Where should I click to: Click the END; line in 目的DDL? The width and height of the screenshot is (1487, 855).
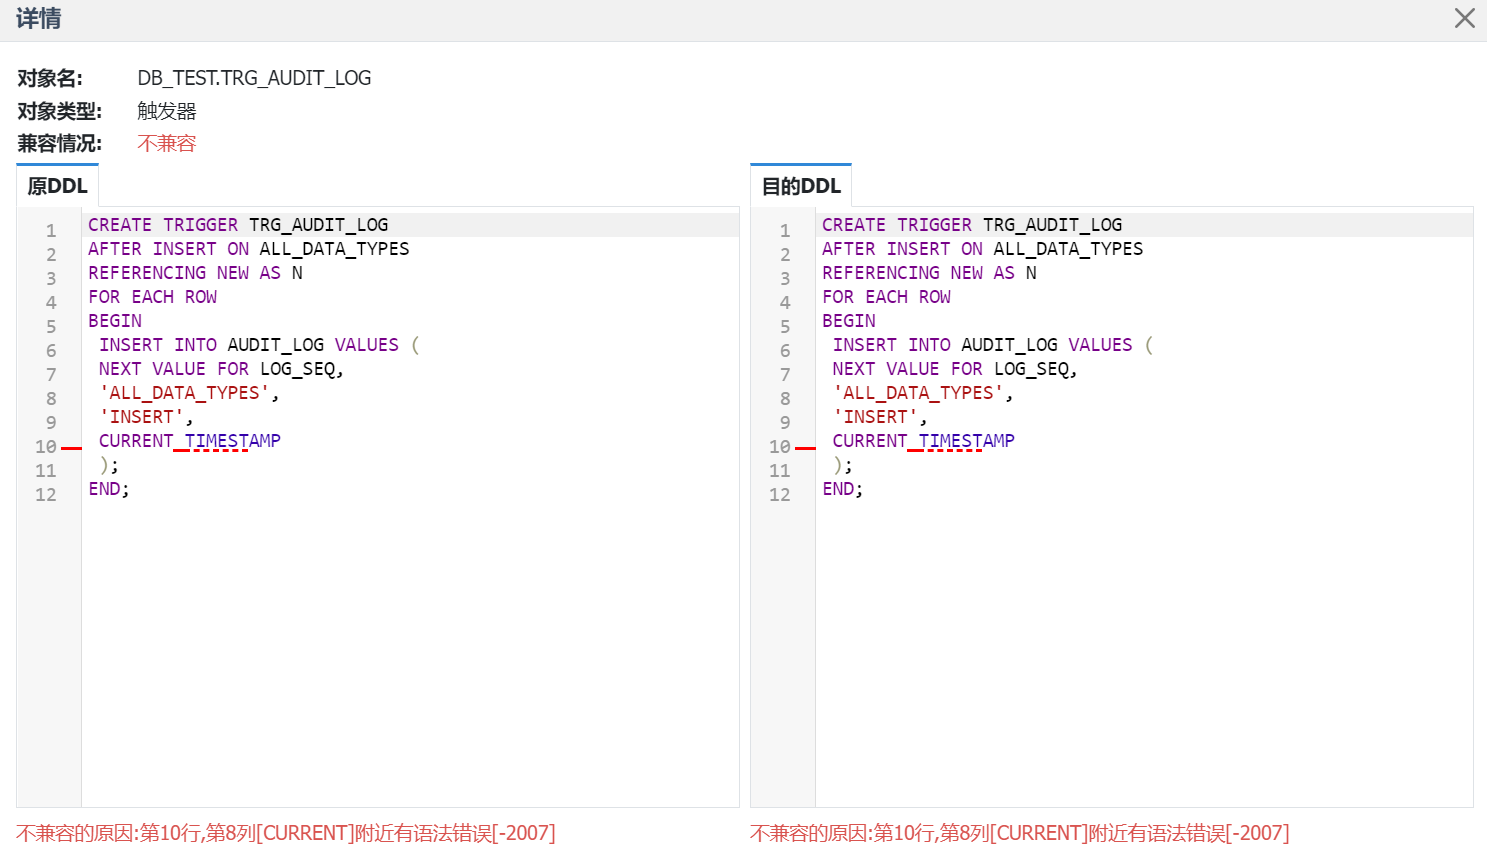(843, 489)
